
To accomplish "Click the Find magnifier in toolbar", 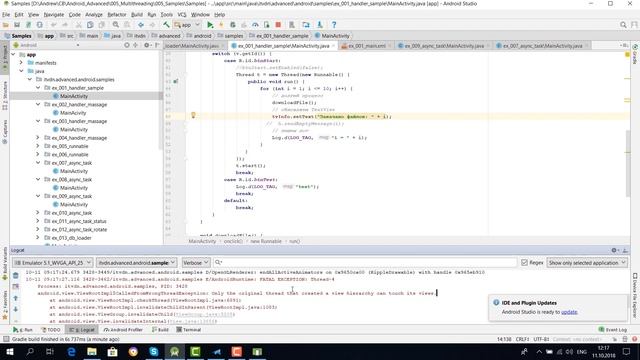I will click(x=116, y=25).
